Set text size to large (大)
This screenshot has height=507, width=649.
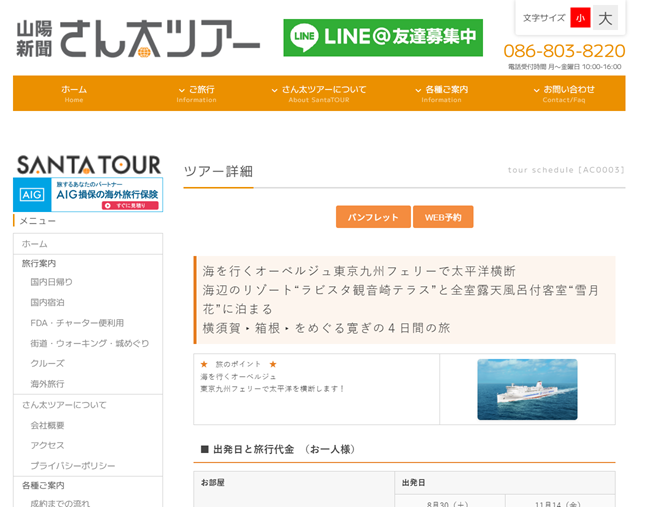[x=605, y=18]
